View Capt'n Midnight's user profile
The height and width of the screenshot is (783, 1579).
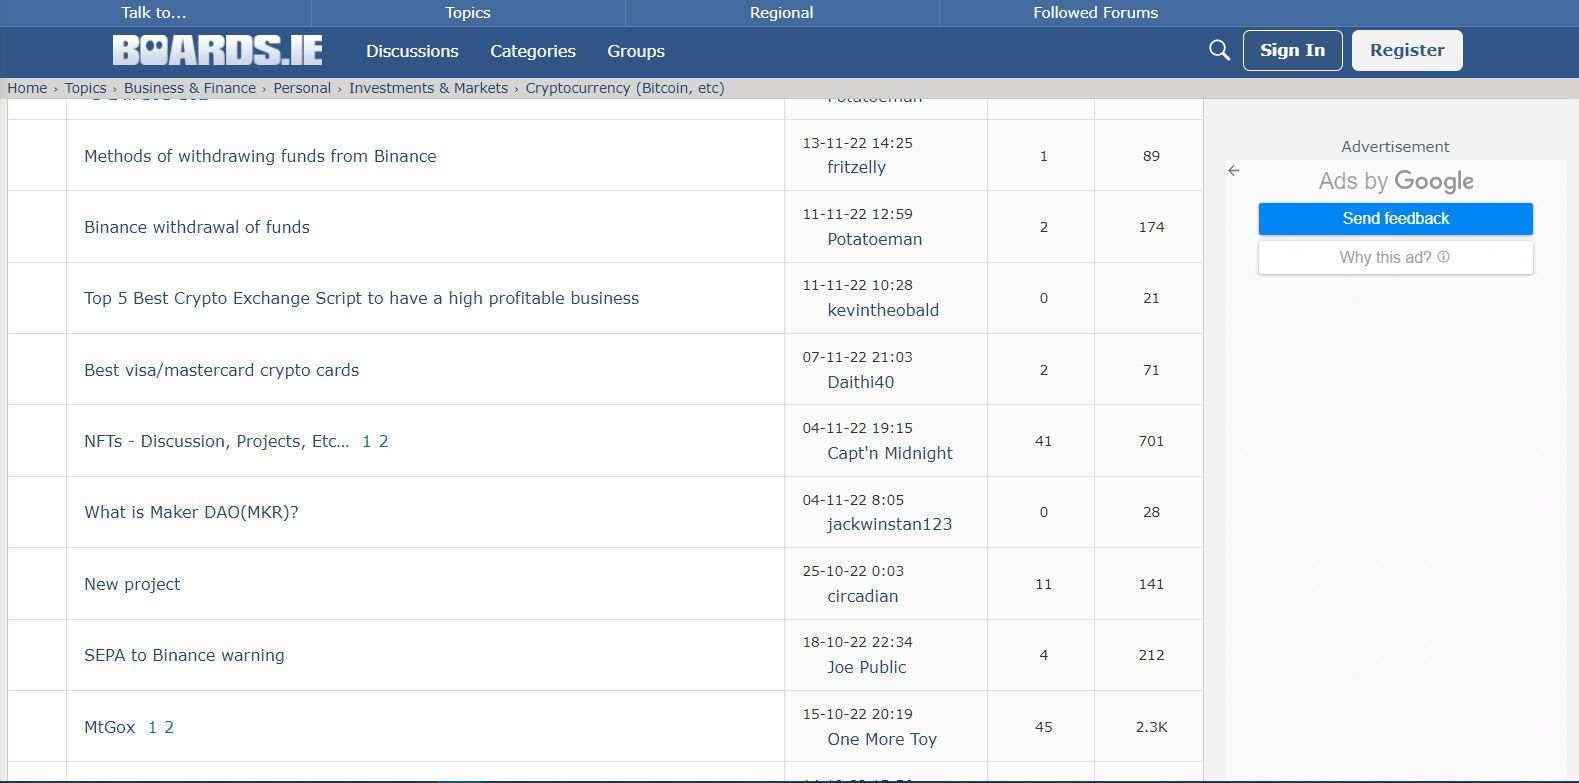[890, 453]
